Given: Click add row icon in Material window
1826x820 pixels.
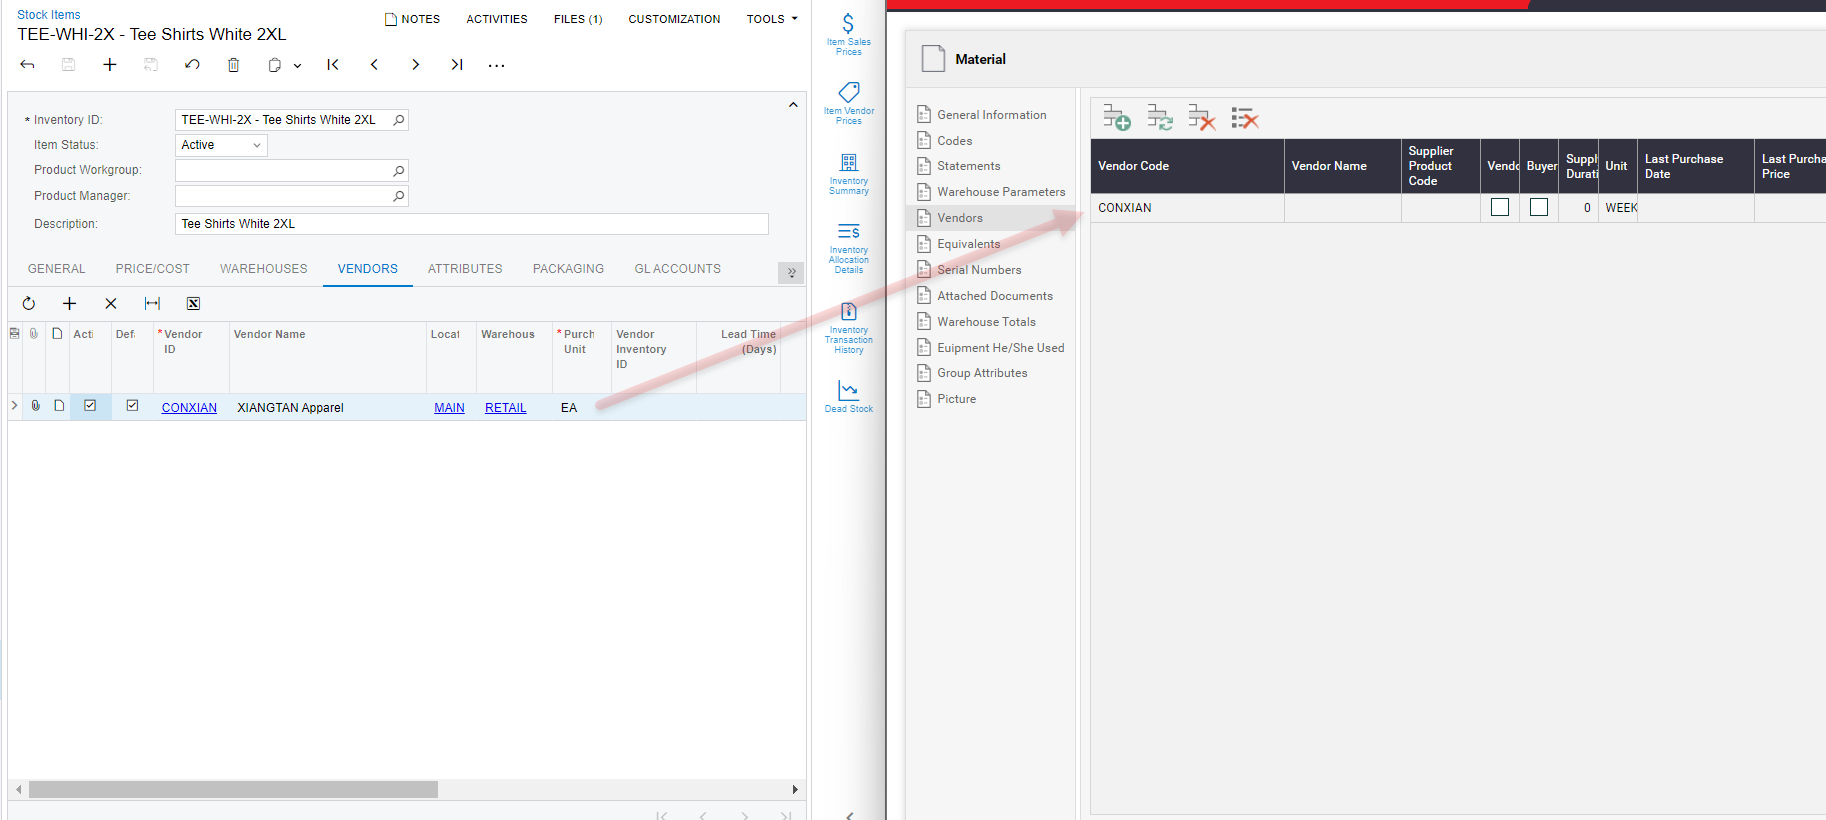Looking at the screenshot, I should click(1117, 118).
